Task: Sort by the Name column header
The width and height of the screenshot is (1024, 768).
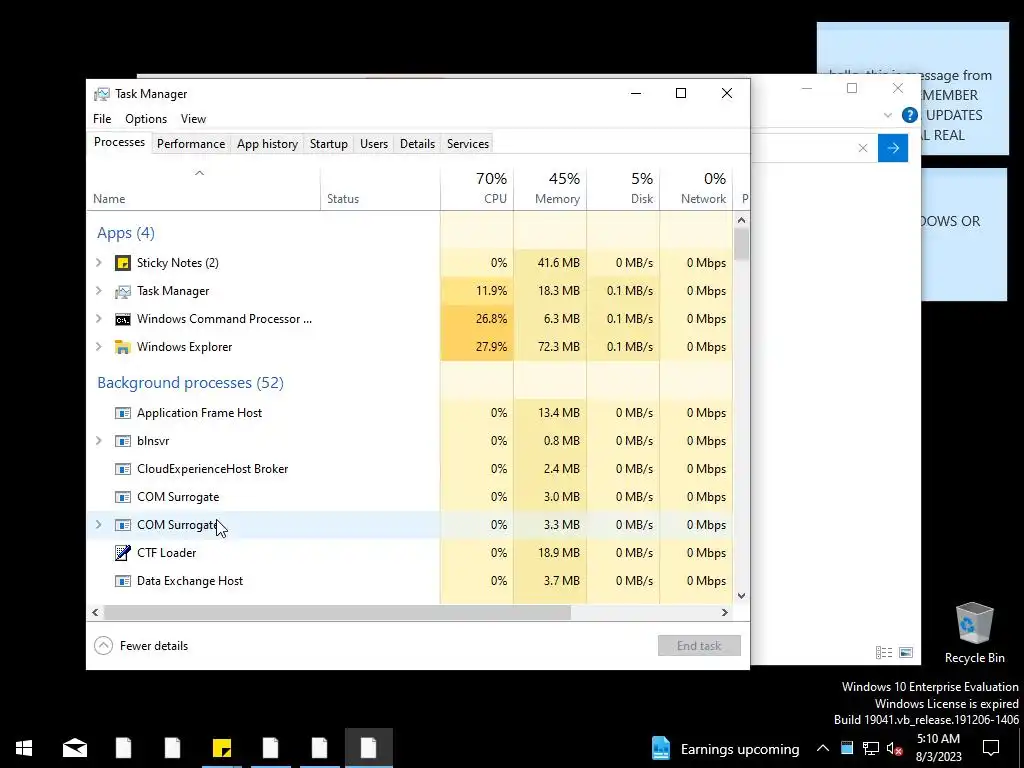Action: 203,189
